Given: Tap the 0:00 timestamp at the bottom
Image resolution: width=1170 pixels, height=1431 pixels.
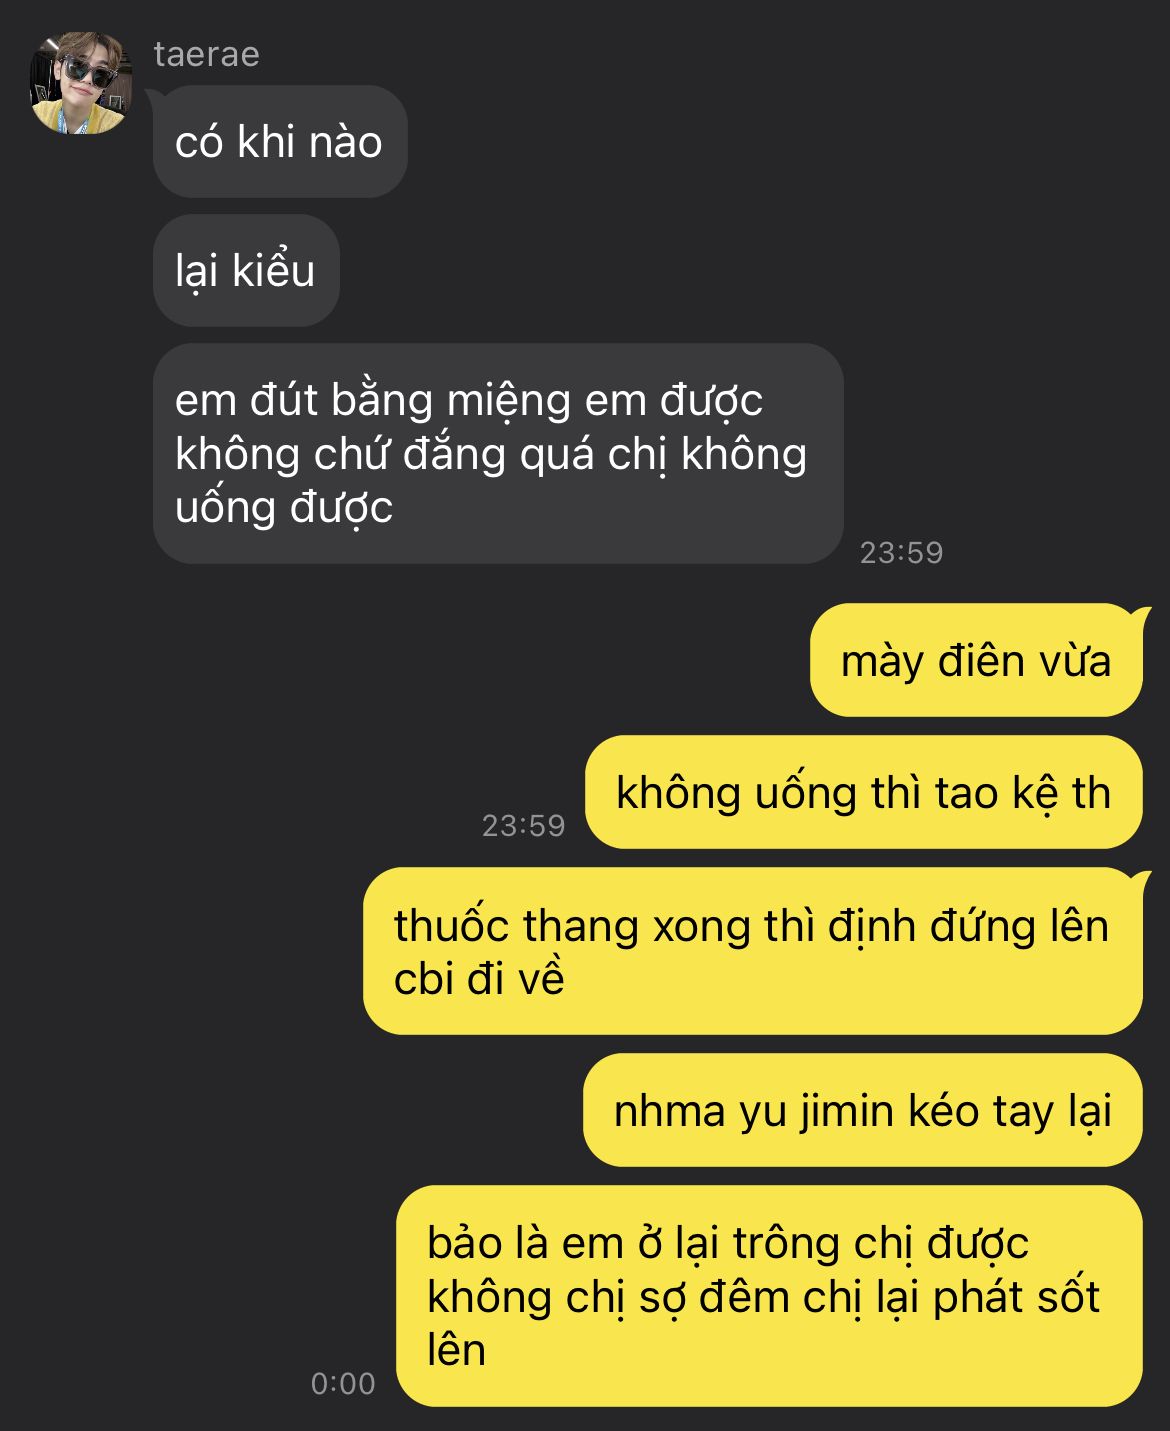Looking at the screenshot, I should (343, 1383).
